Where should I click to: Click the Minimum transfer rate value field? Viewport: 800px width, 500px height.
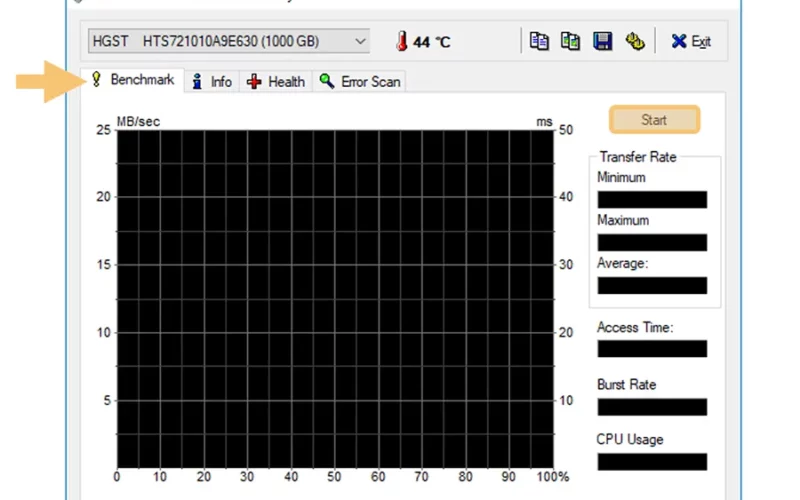[x=652, y=199]
